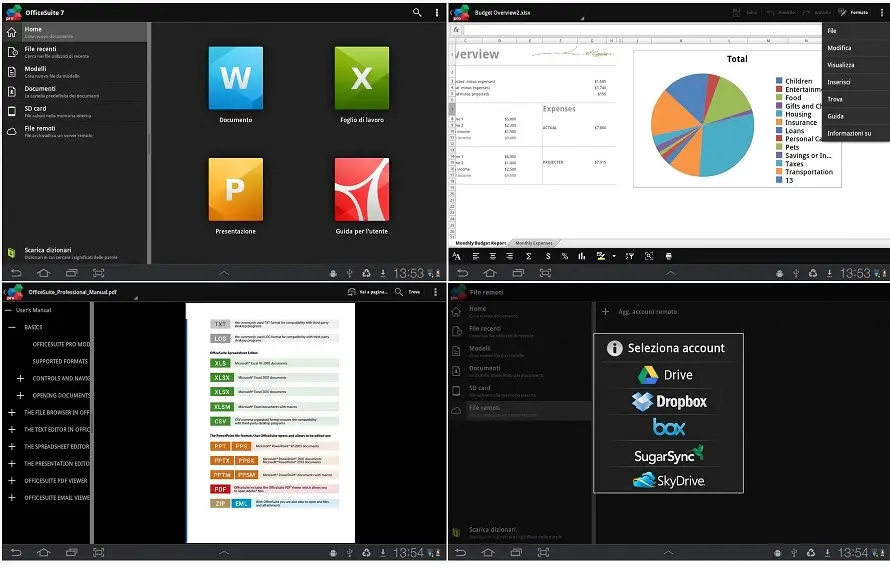Open File recenti in OfficeSuite 7 home sidebar

75,52
